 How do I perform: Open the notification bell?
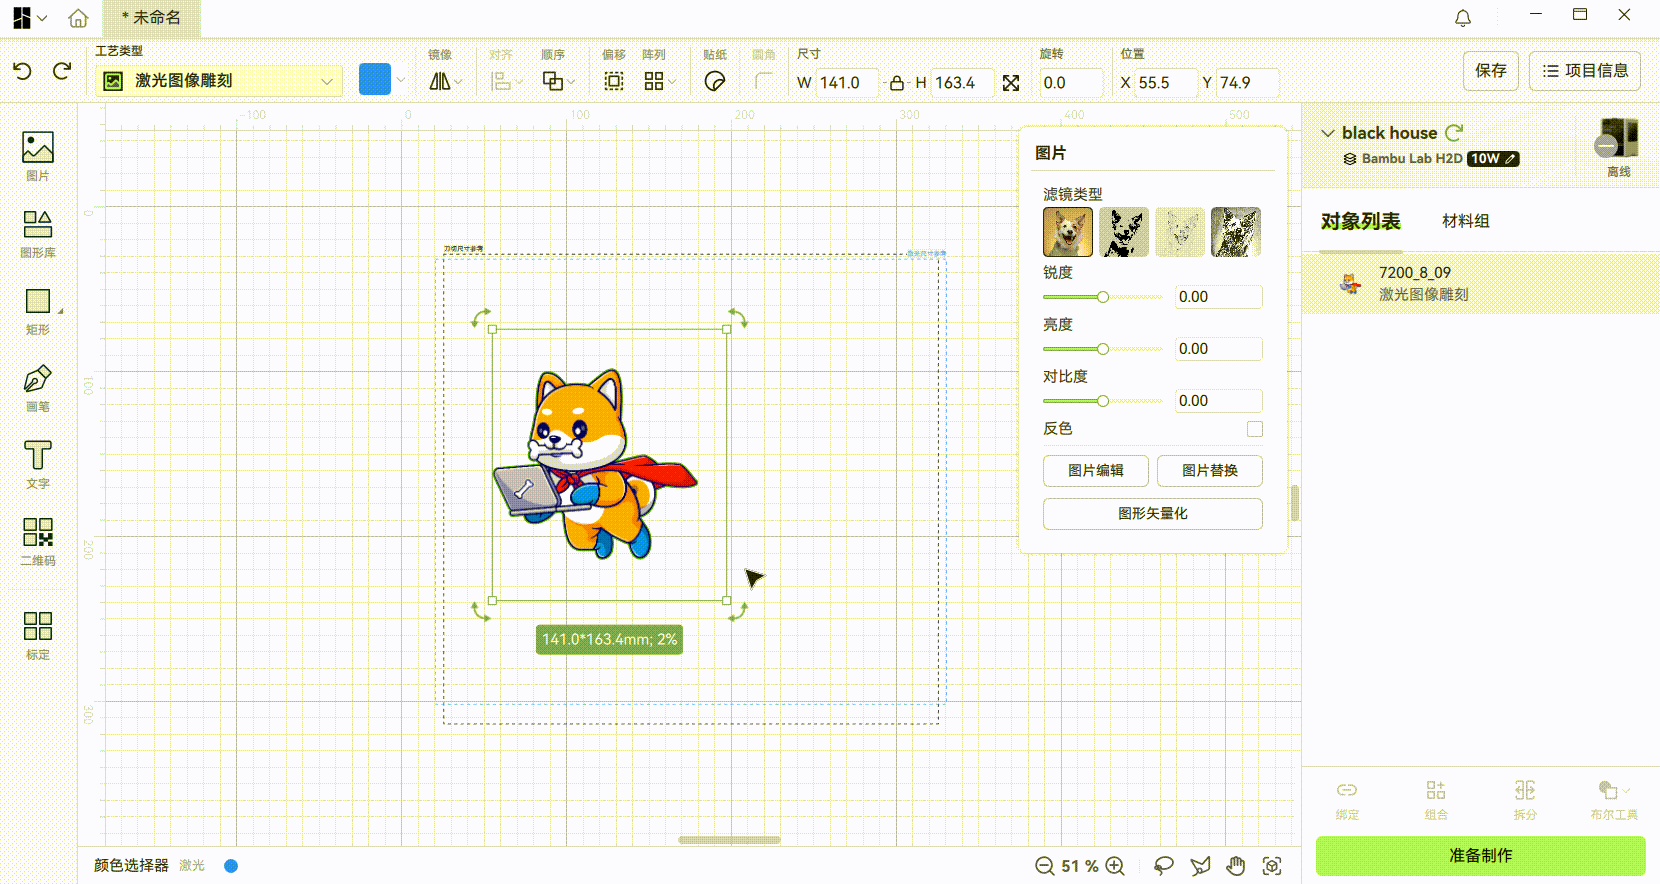[x=1463, y=18]
